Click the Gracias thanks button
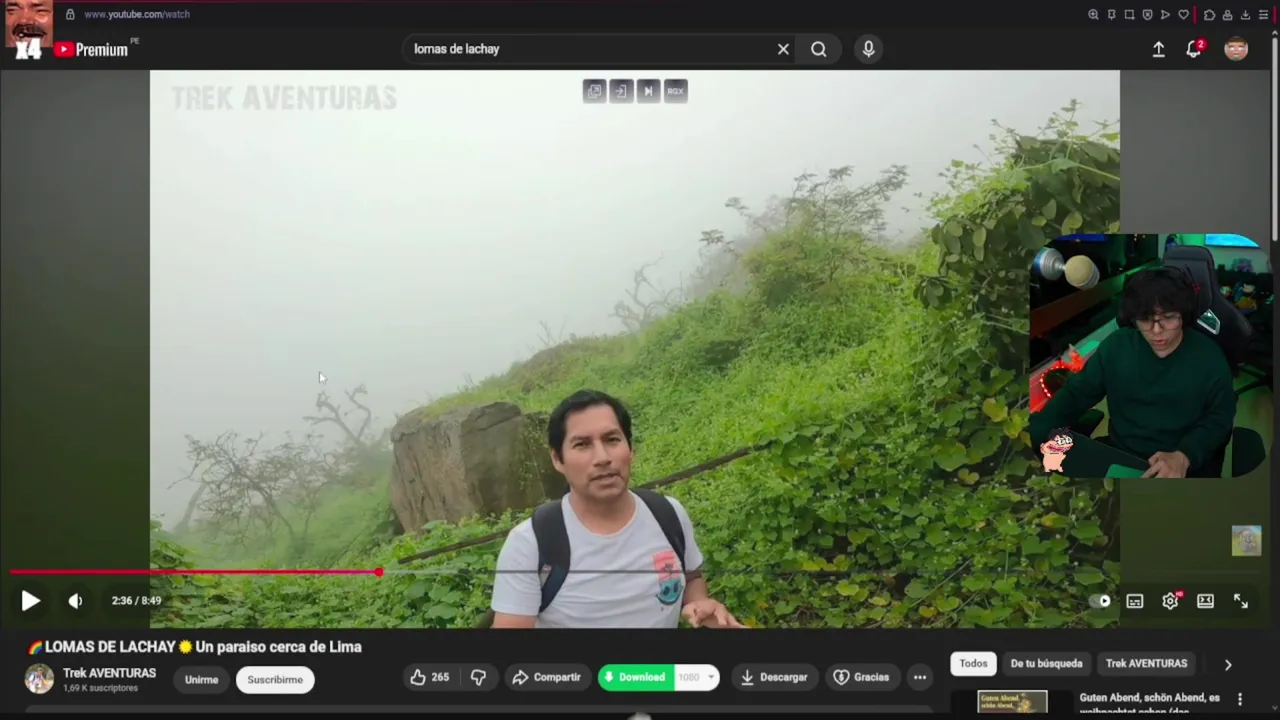 pyautogui.click(x=861, y=677)
